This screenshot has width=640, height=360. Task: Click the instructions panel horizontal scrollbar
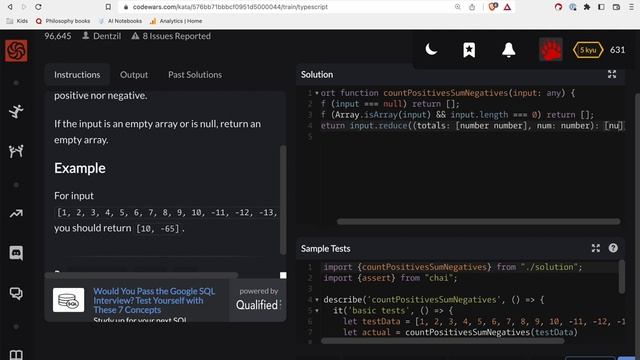141,275
